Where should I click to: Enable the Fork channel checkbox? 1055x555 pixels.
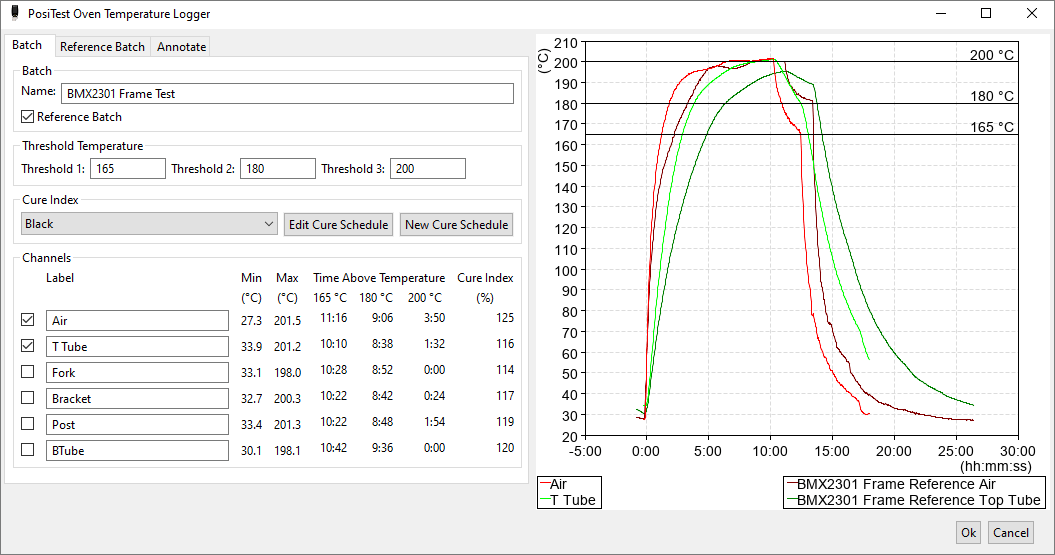pyautogui.click(x=28, y=371)
